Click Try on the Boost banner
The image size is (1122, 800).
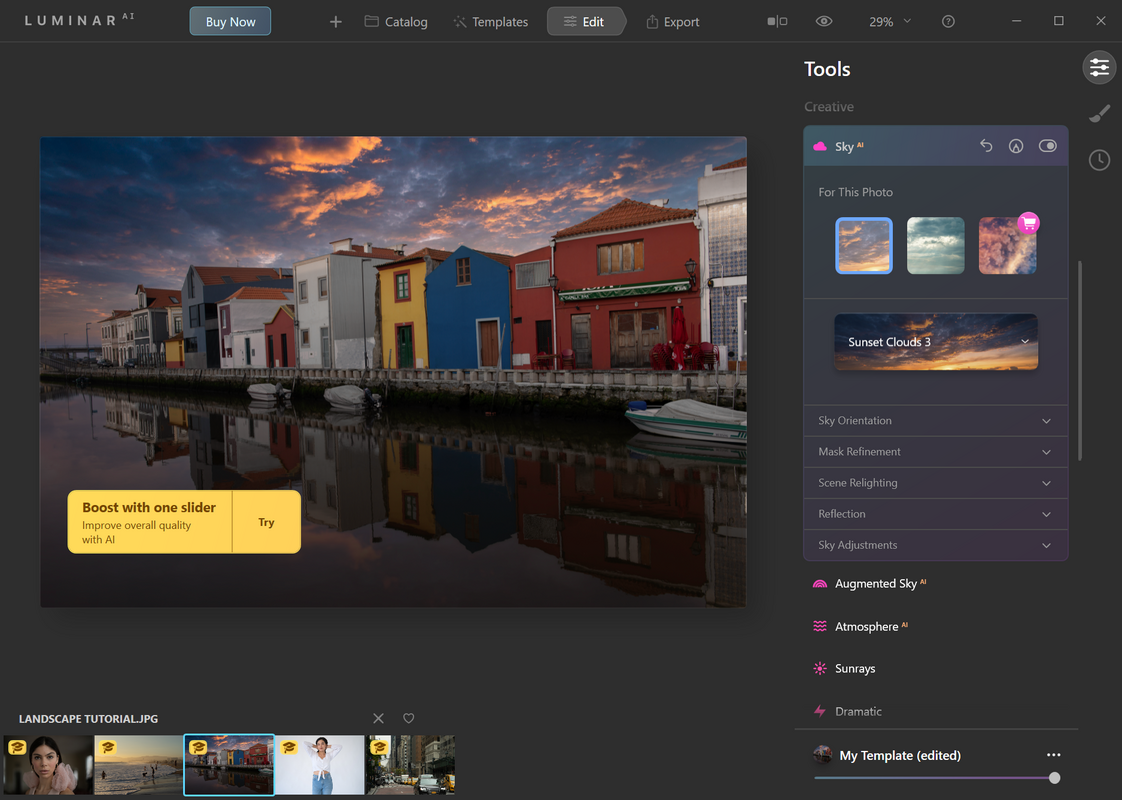pyautogui.click(x=266, y=522)
